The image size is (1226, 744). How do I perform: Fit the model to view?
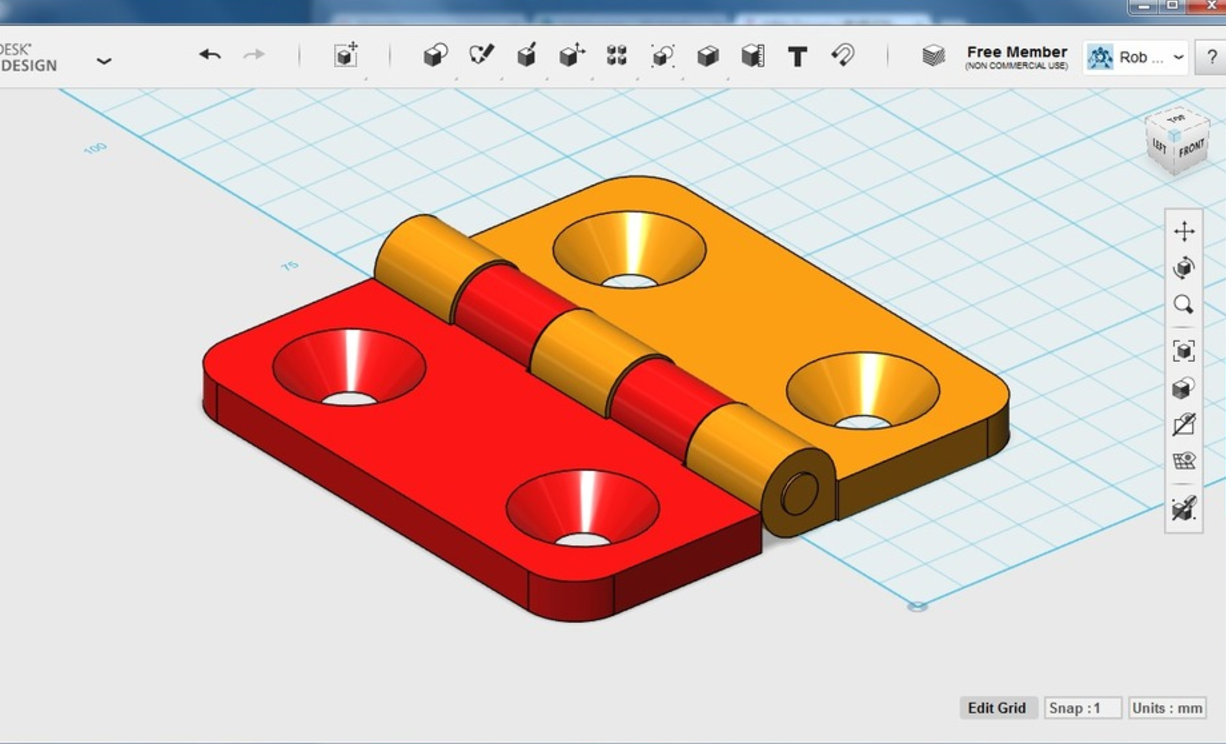coord(1184,351)
